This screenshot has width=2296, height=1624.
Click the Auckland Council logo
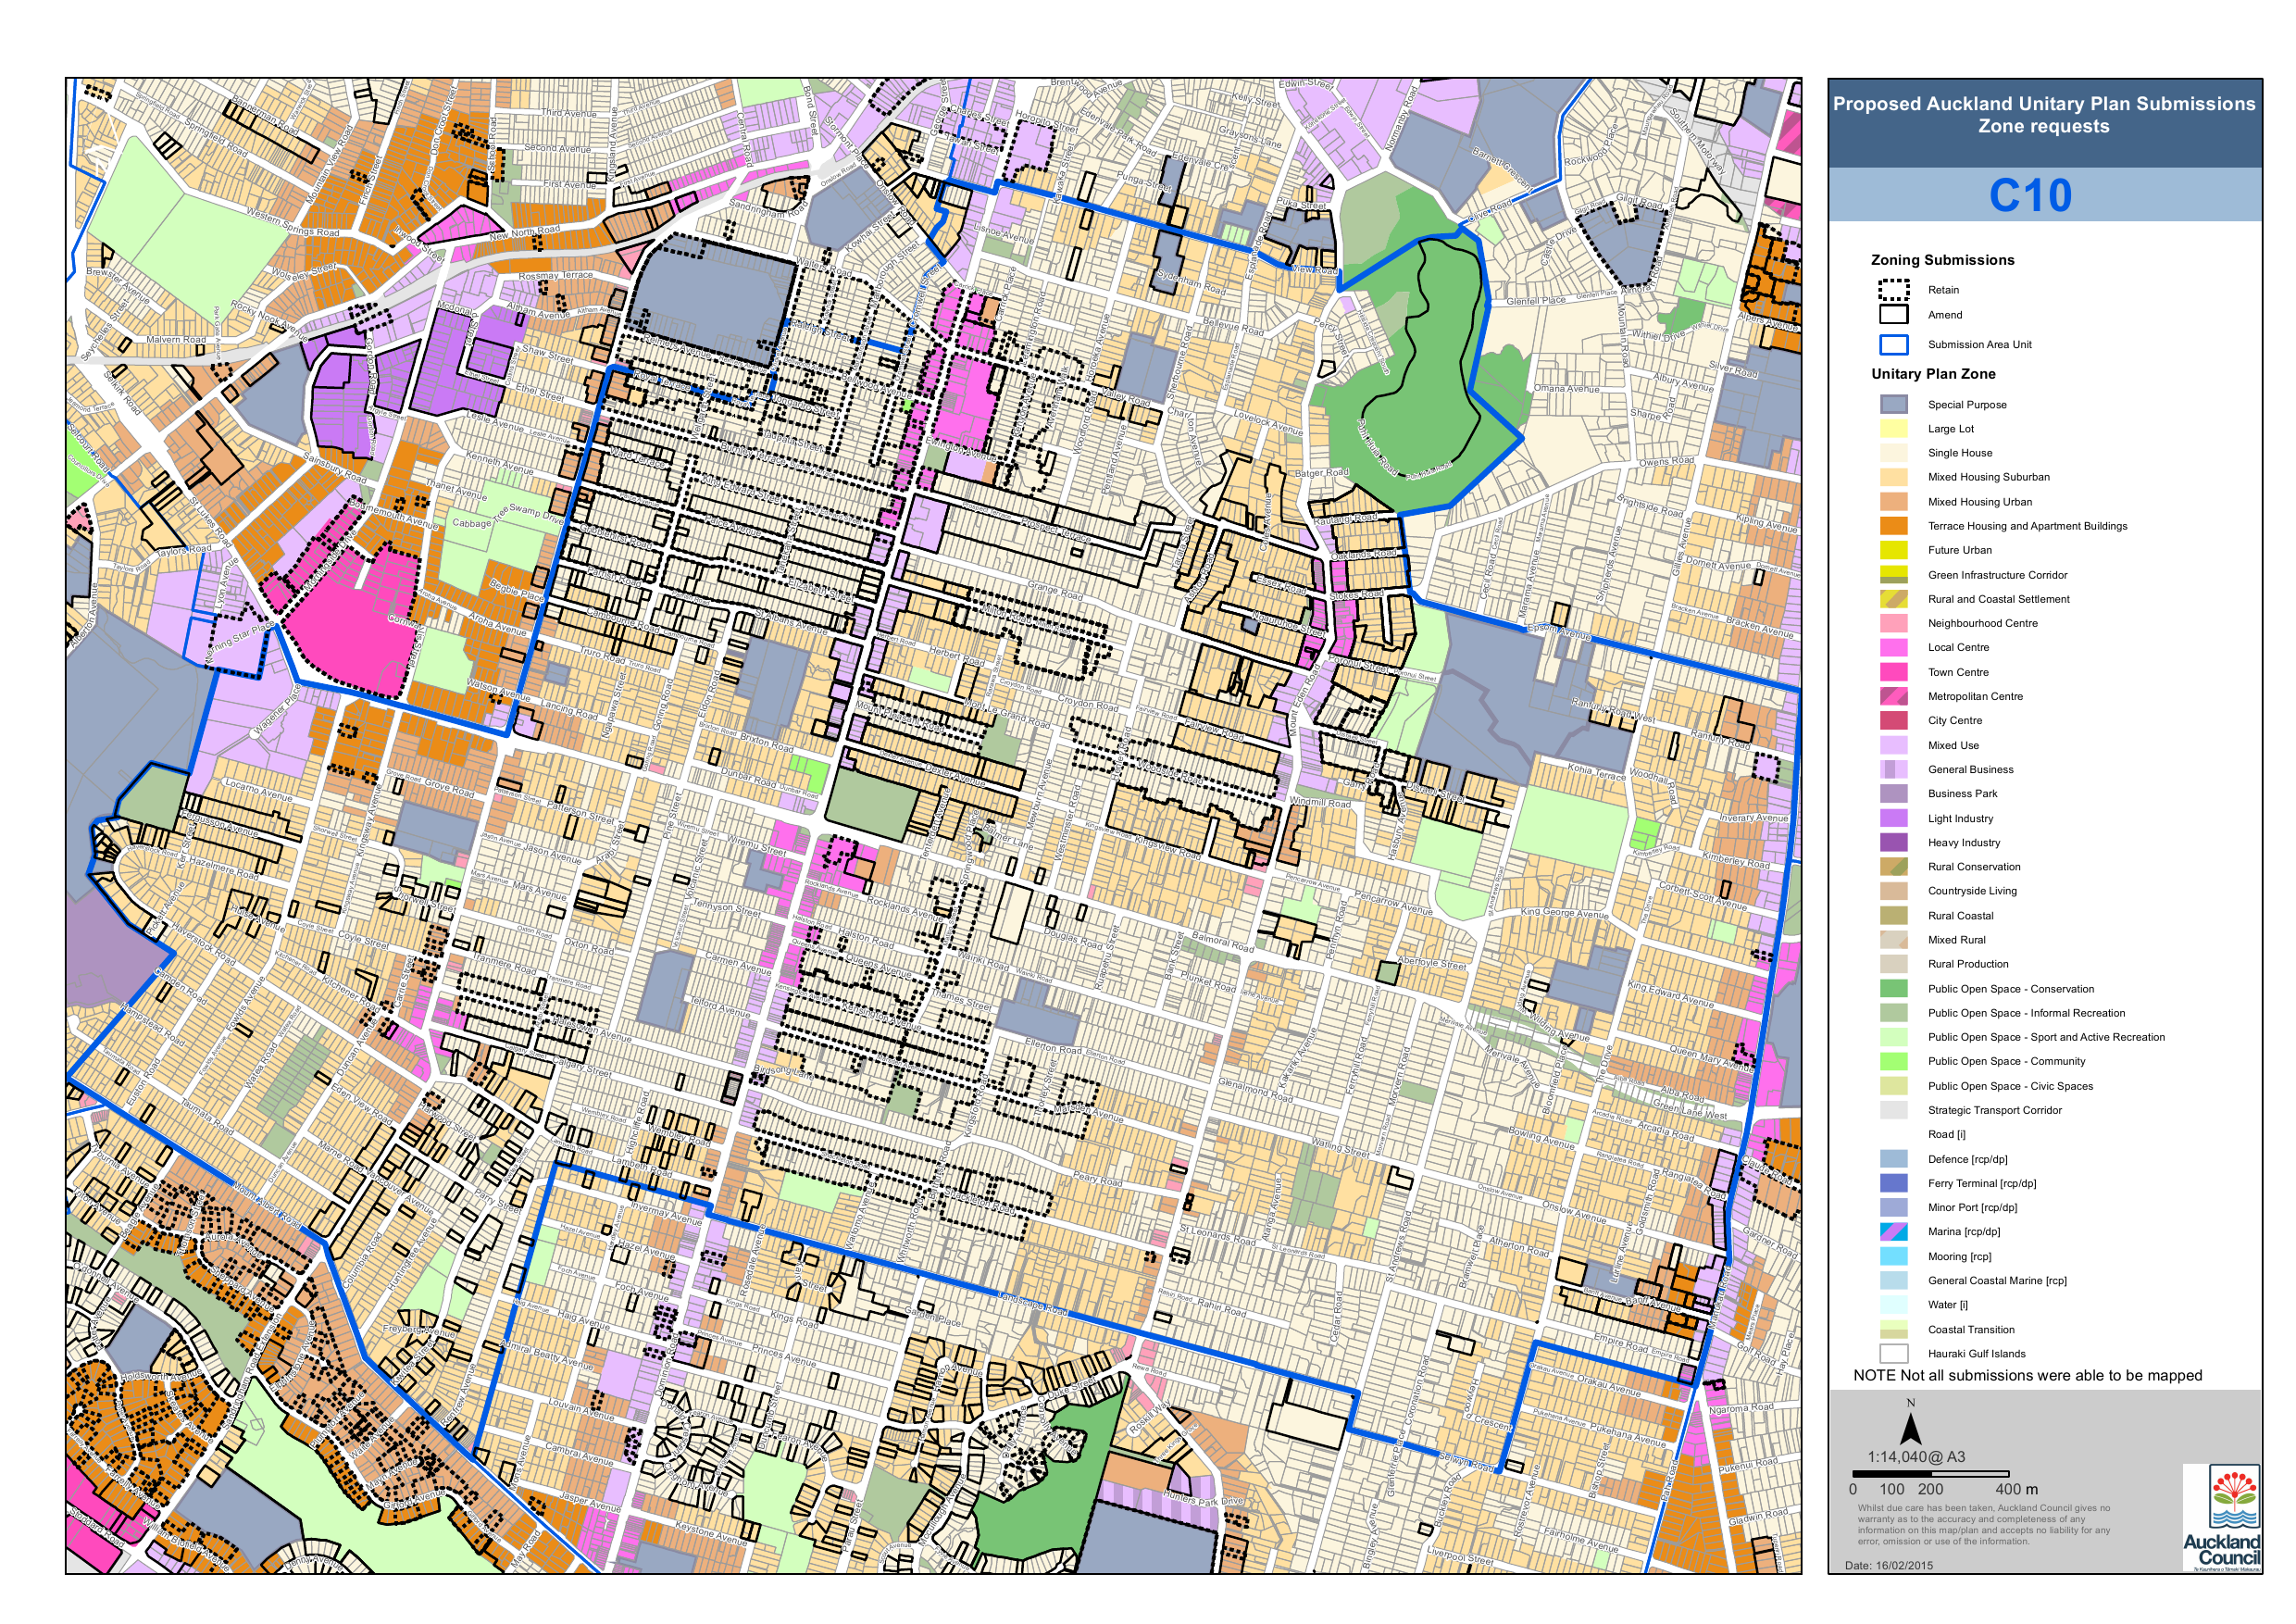click(x=2220, y=1519)
